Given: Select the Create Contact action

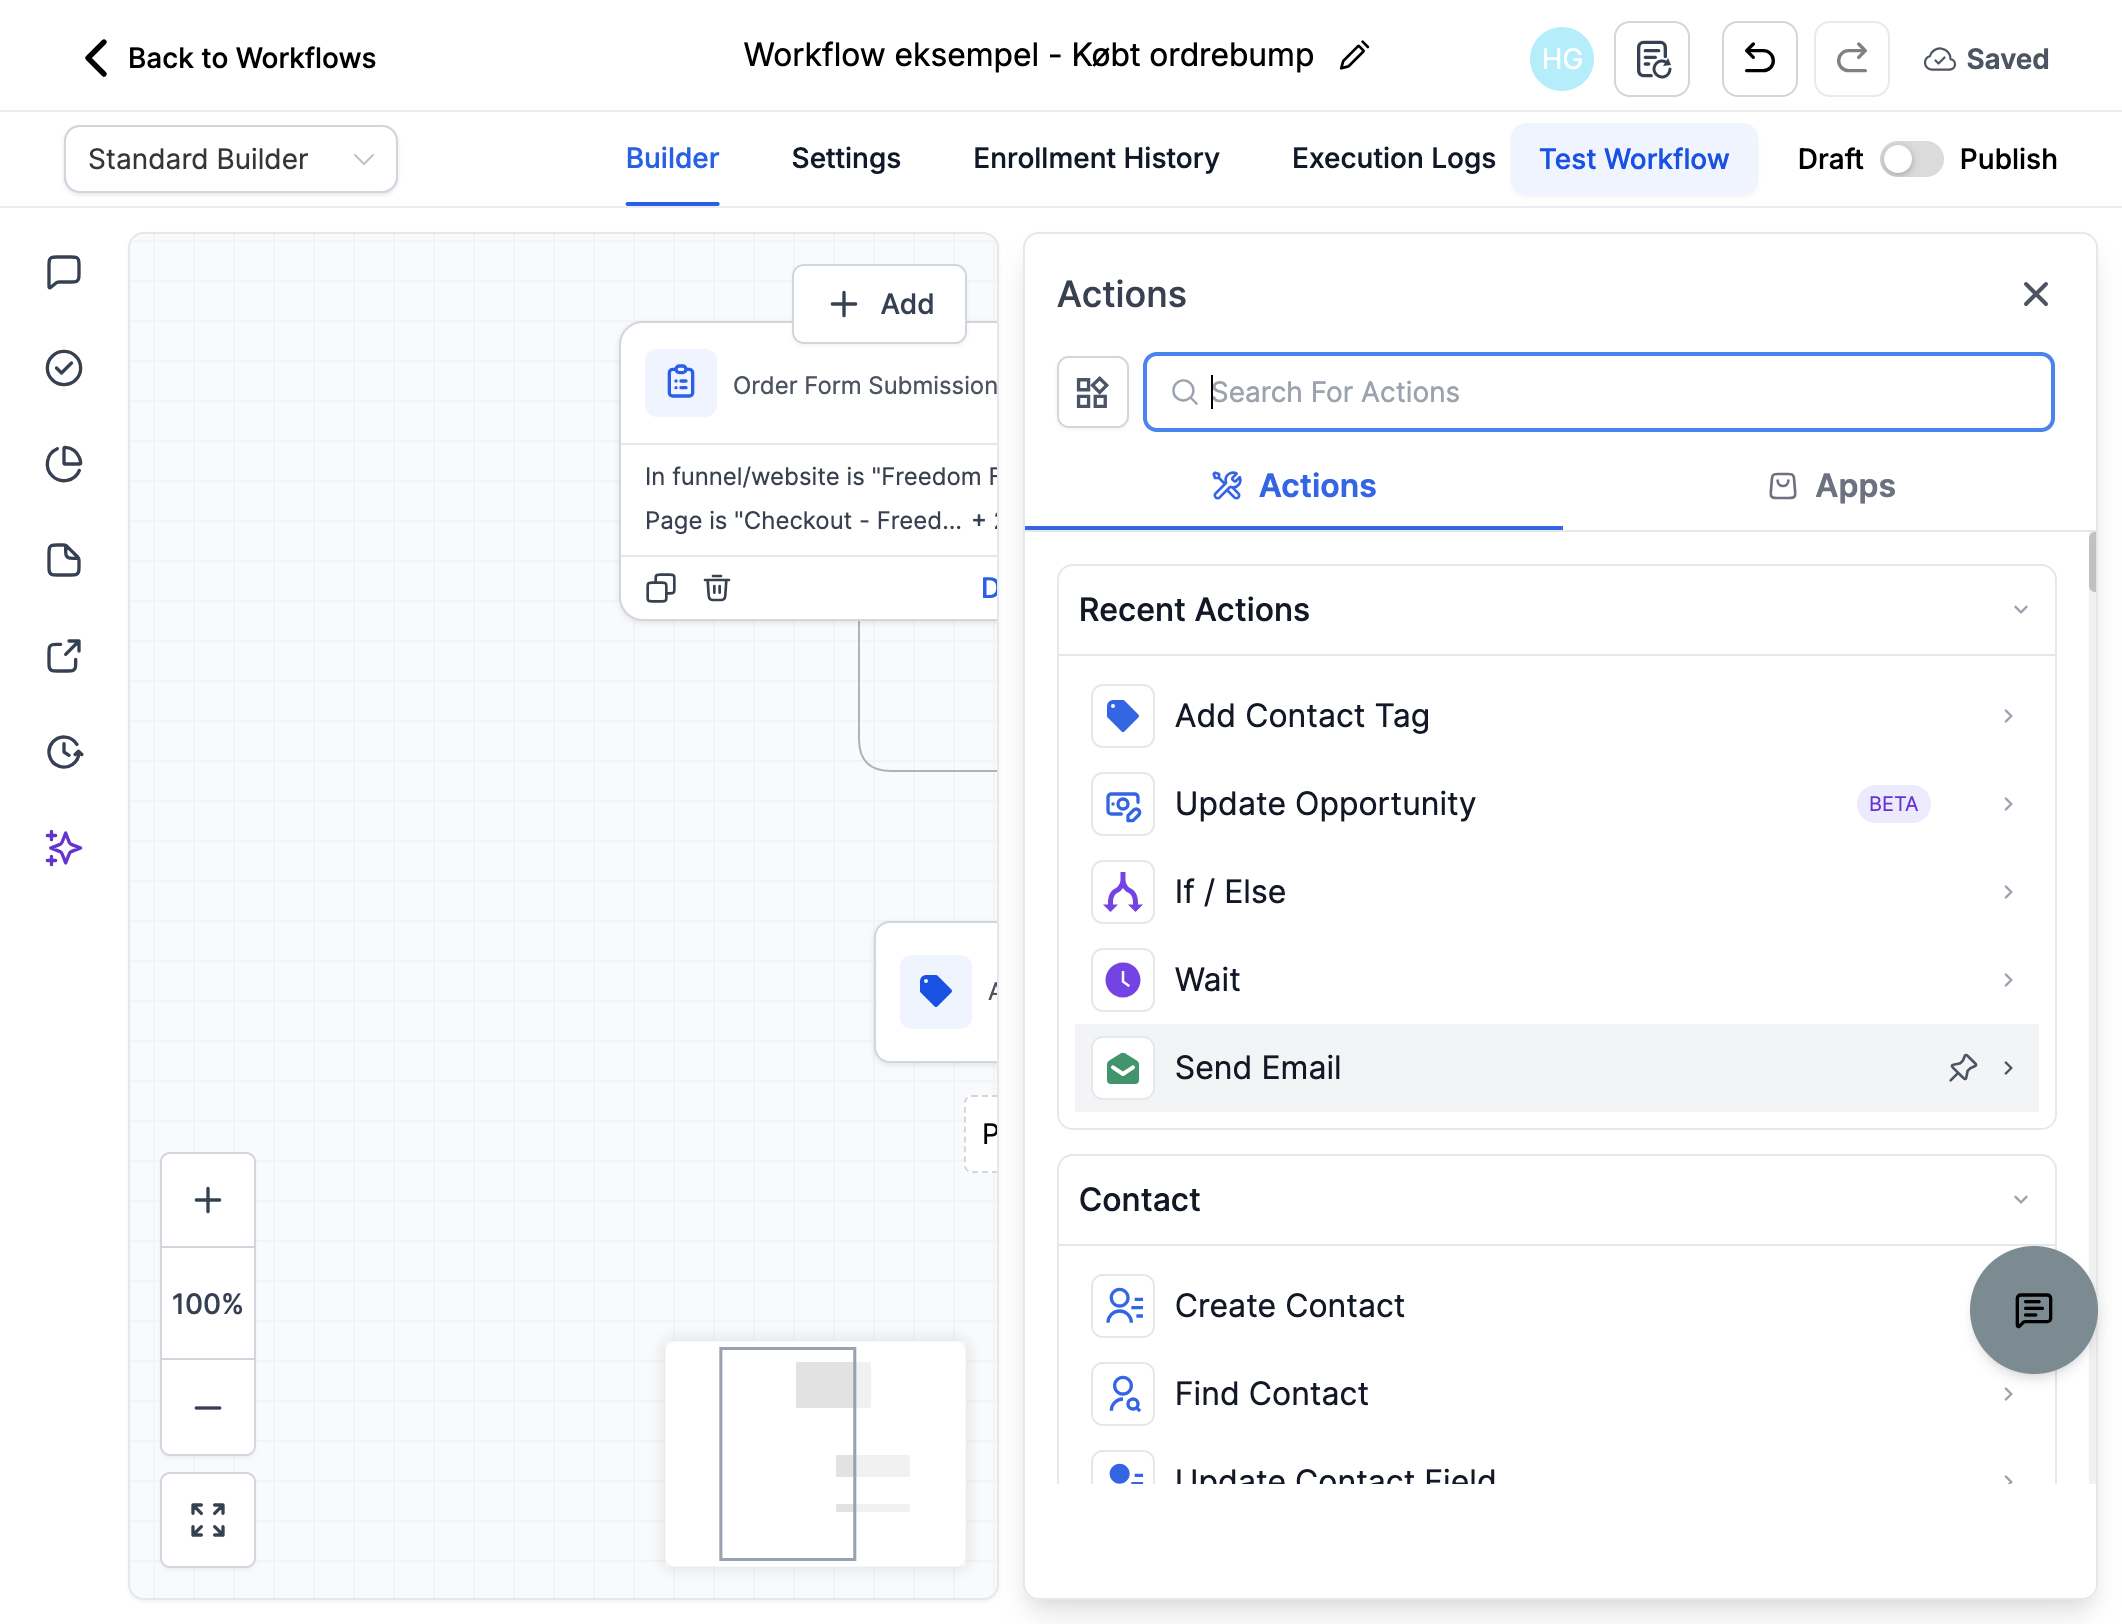Looking at the screenshot, I should 1556,1306.
